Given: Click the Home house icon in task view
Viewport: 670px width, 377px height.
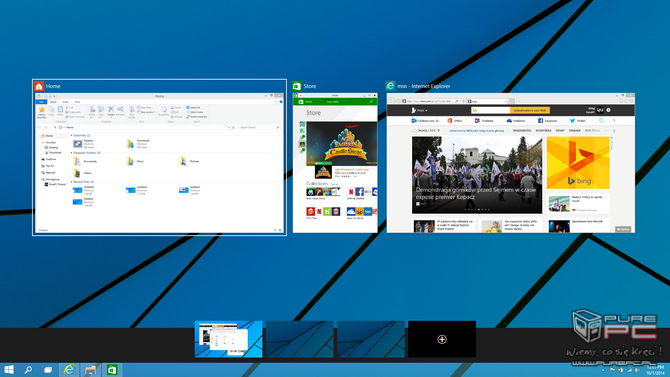Looking at the screenshot, I should (39, 86).
